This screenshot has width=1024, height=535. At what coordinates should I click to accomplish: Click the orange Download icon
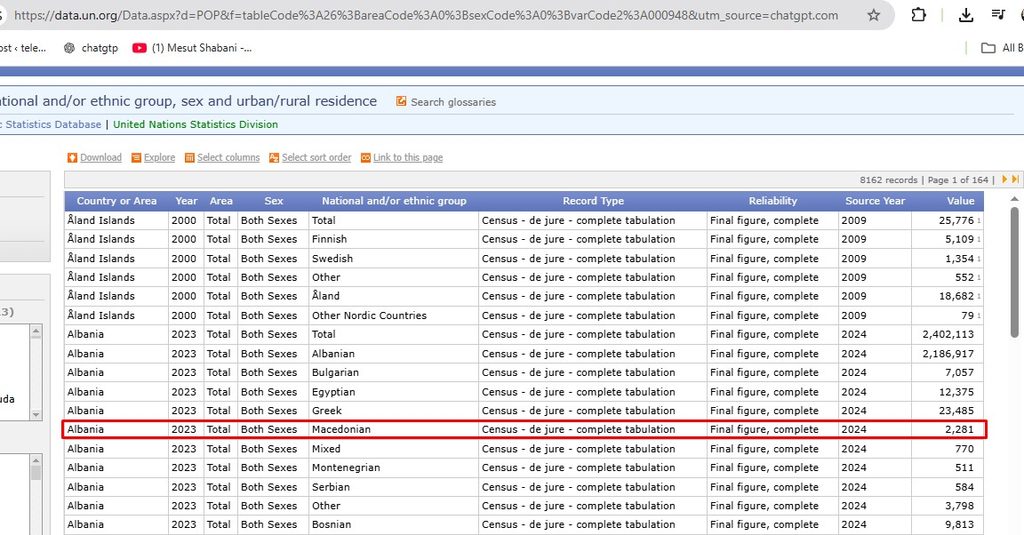(x=72, y=157)
